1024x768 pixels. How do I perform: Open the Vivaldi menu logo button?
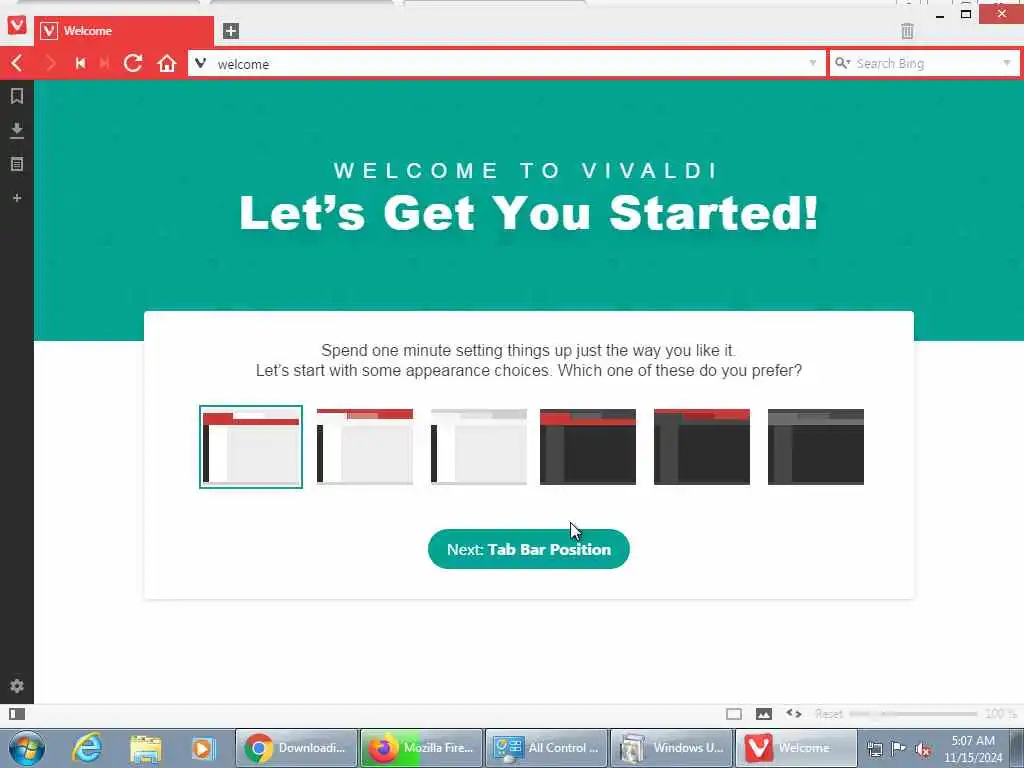tap(16, 25)
